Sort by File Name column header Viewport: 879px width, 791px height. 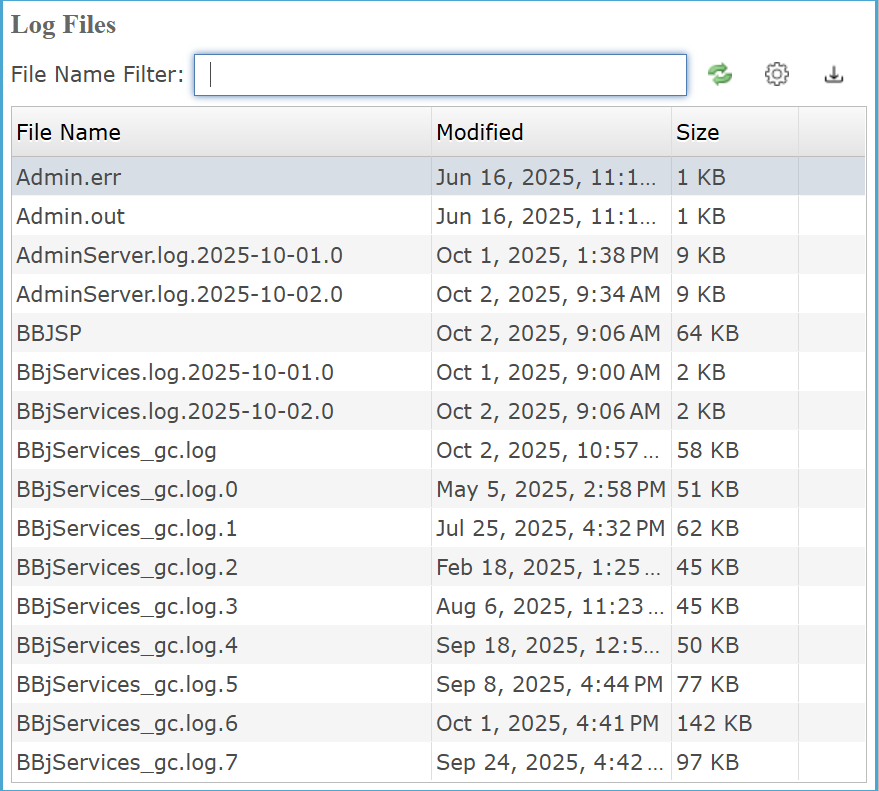coord(69,132)
